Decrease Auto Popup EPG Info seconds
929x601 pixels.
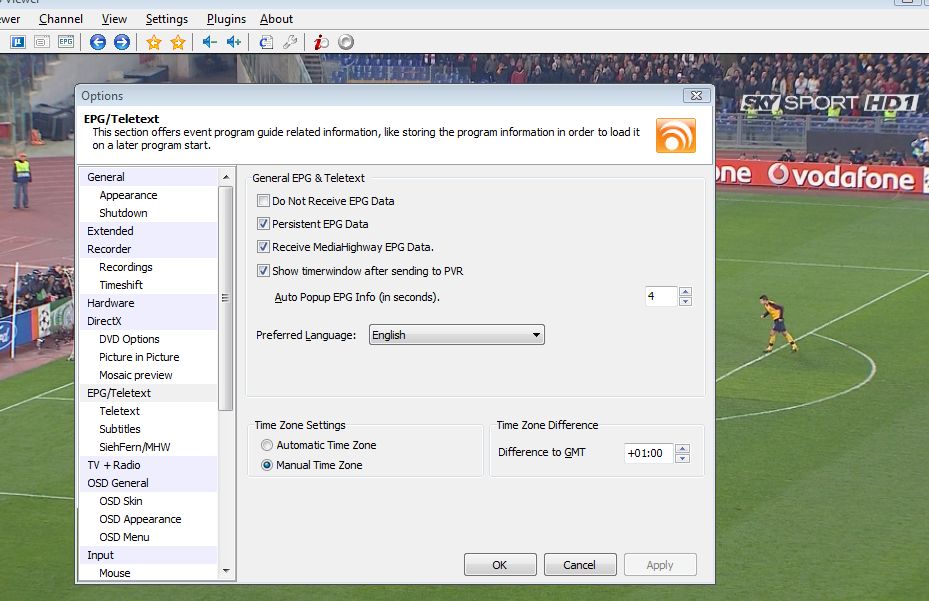(x=685, y=301)
